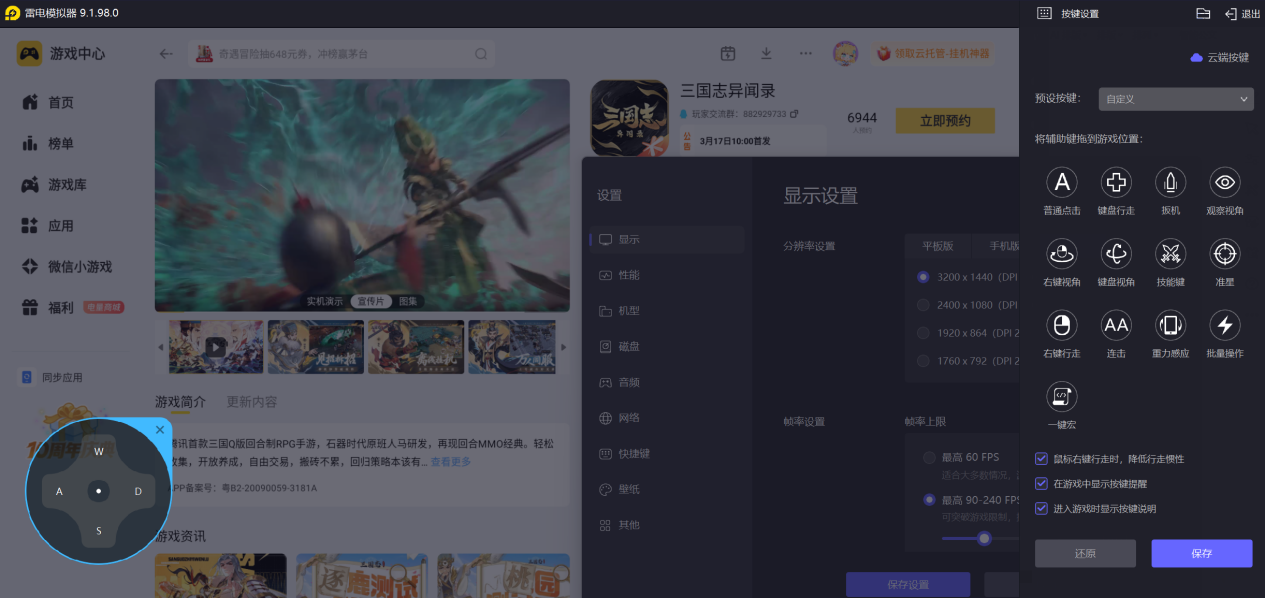Click 查看更多 link in description
This screenshot has width=1265, height=598.
[450, 462]
